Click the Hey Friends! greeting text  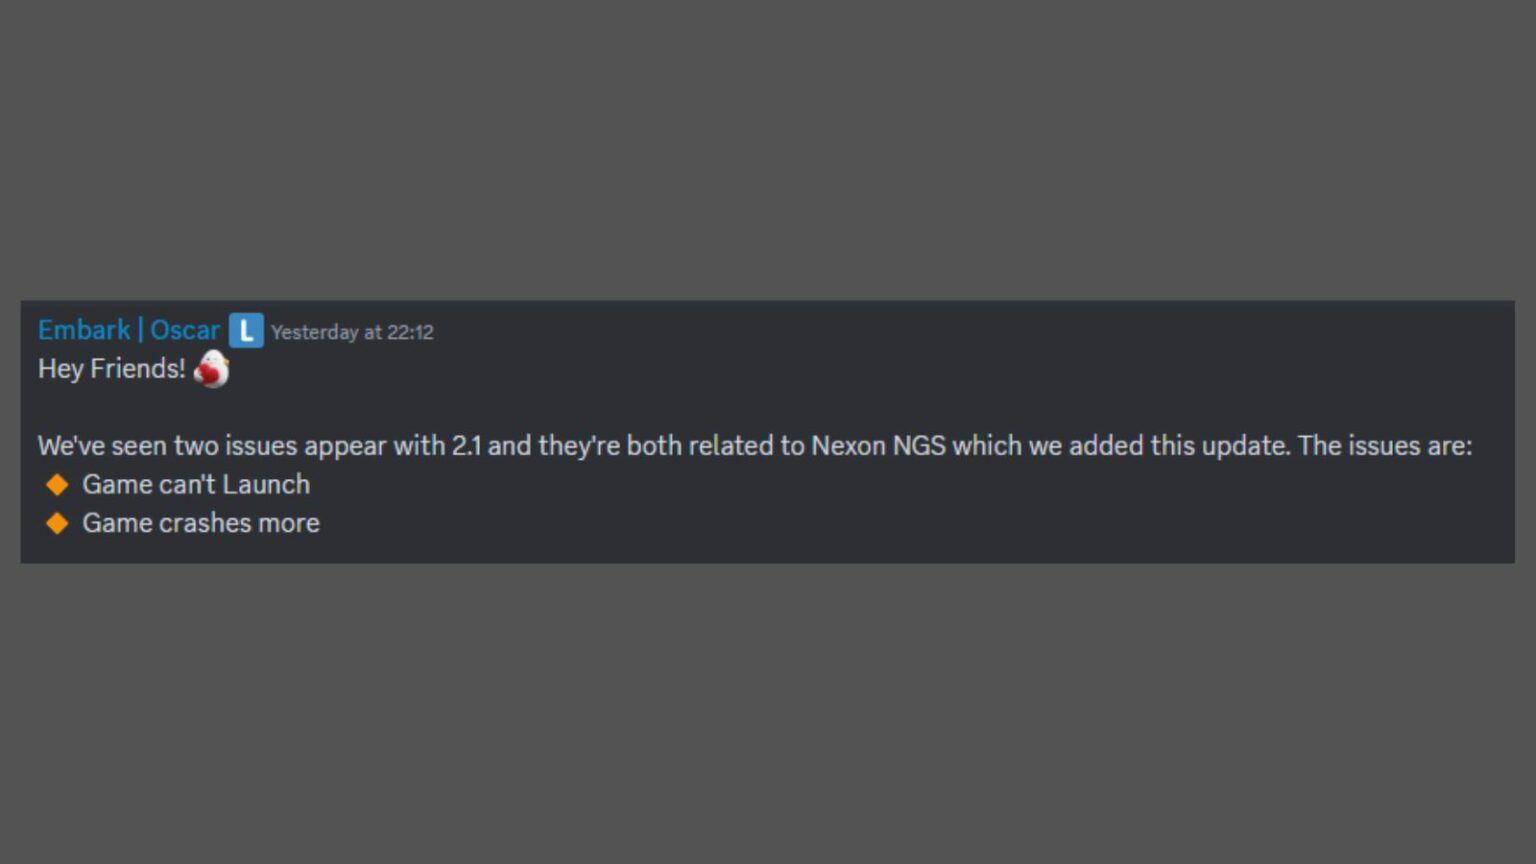(x=111, y=369)
